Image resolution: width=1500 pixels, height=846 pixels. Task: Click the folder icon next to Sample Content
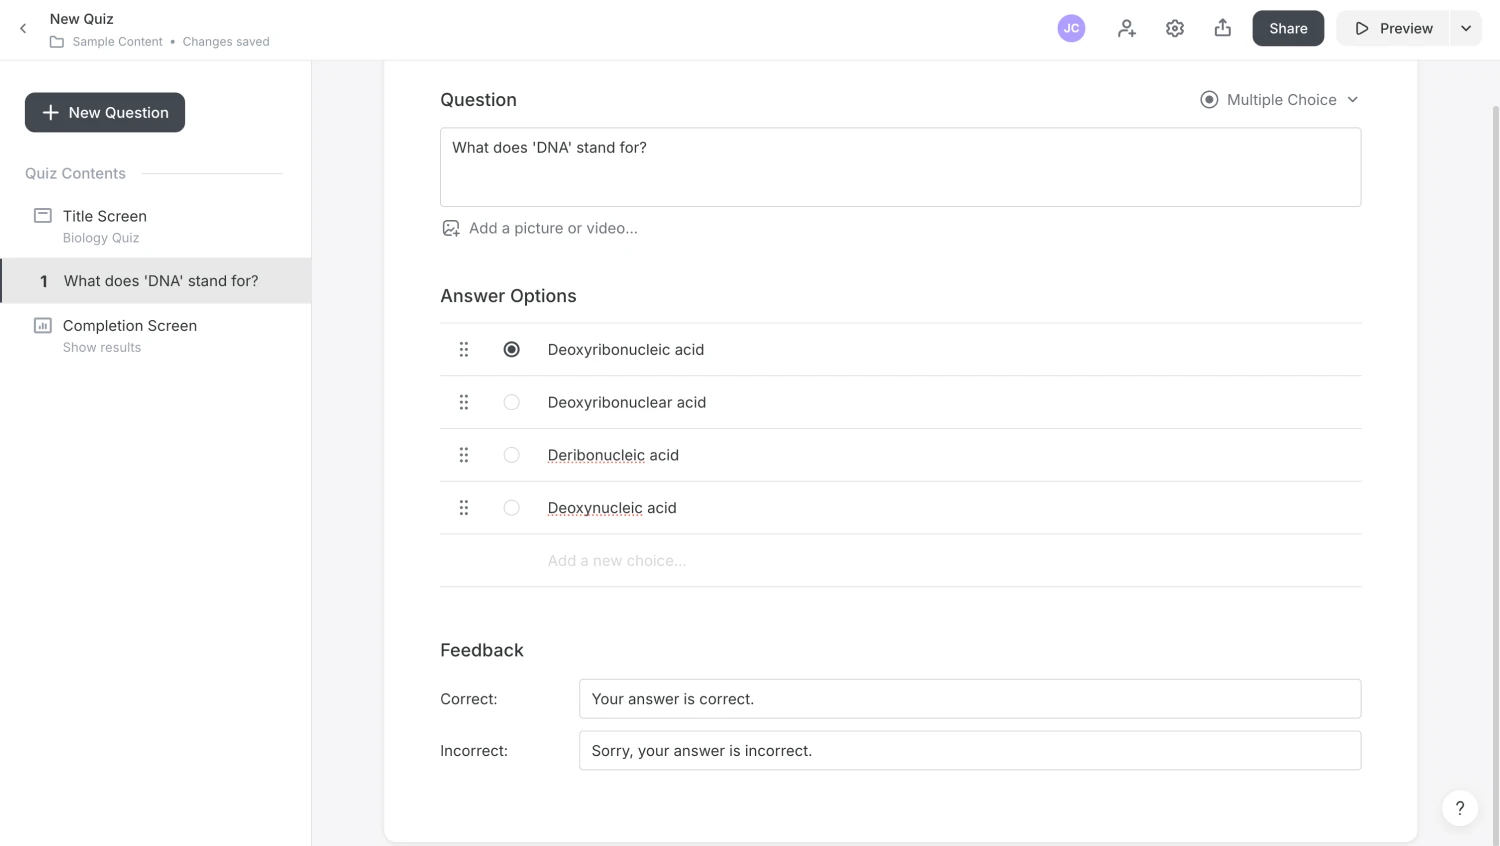click(x=57, y=41)
